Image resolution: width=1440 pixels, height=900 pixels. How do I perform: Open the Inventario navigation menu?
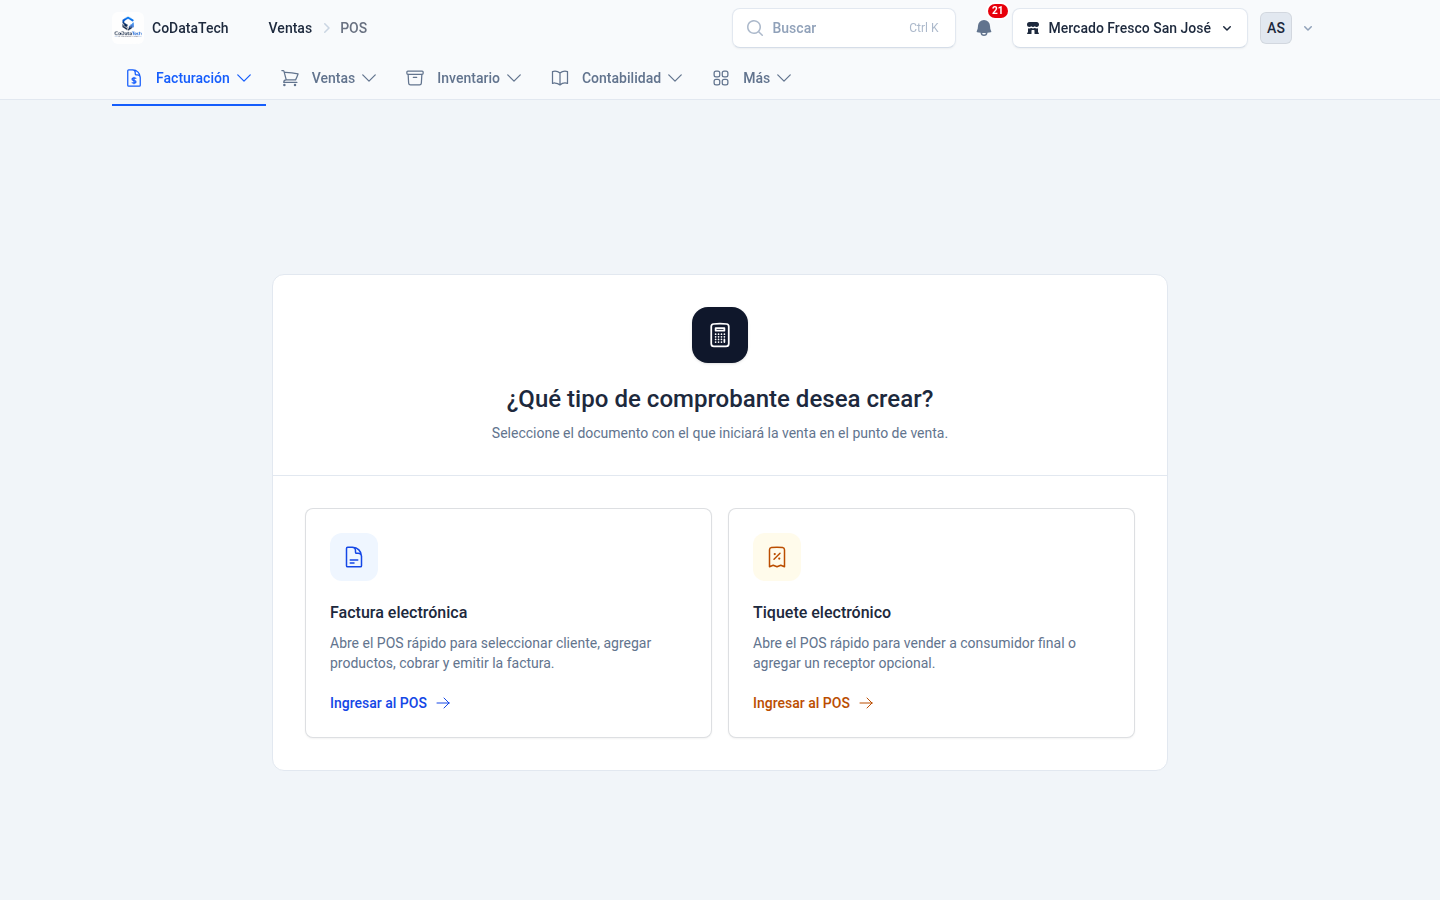(x=464, y=78)
